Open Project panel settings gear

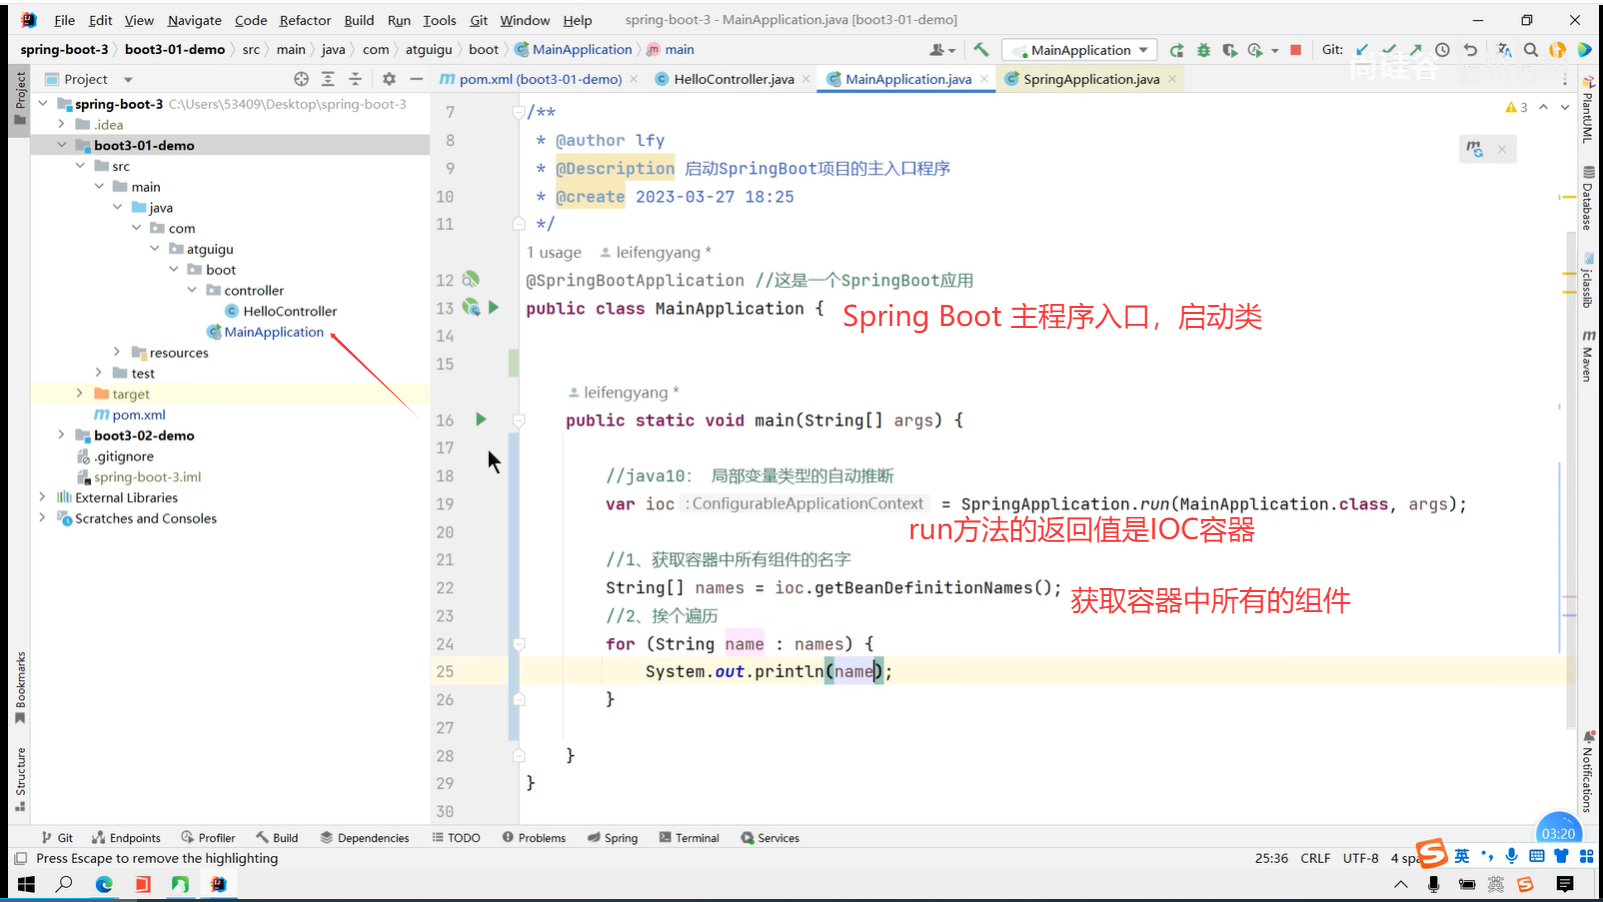[389, 79]
